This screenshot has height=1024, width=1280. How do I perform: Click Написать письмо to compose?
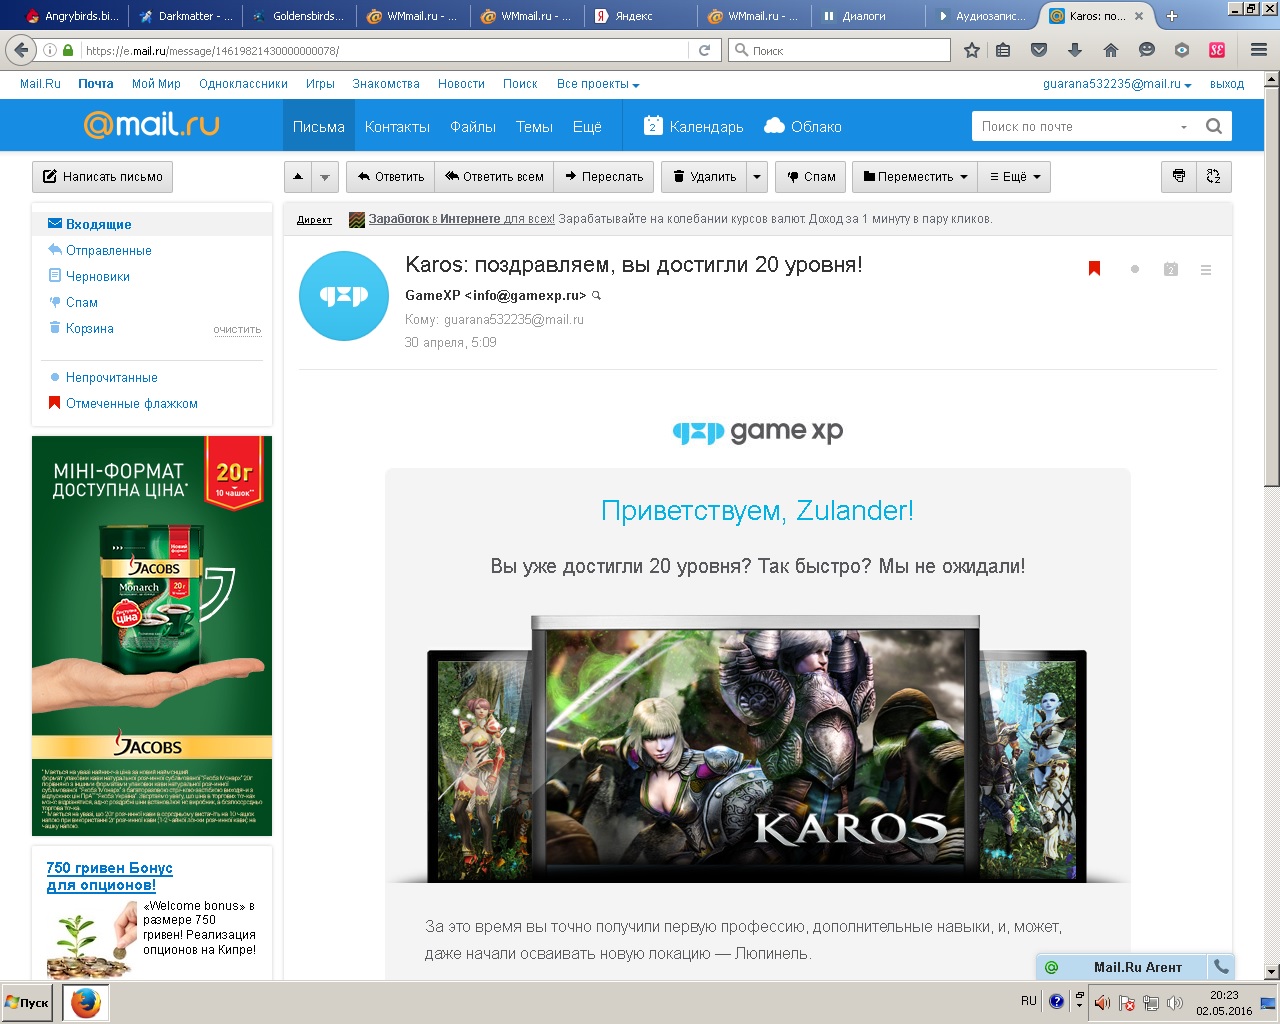102,176
